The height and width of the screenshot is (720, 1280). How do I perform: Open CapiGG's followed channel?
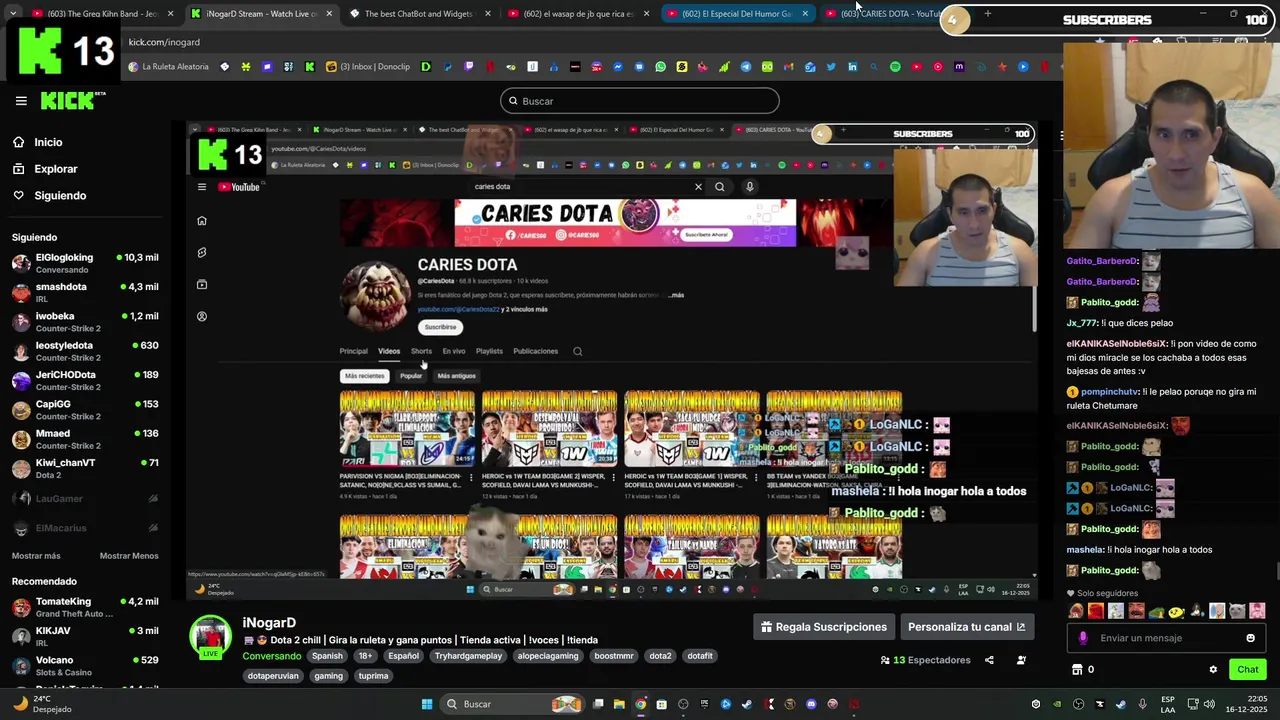pos(85,410)
